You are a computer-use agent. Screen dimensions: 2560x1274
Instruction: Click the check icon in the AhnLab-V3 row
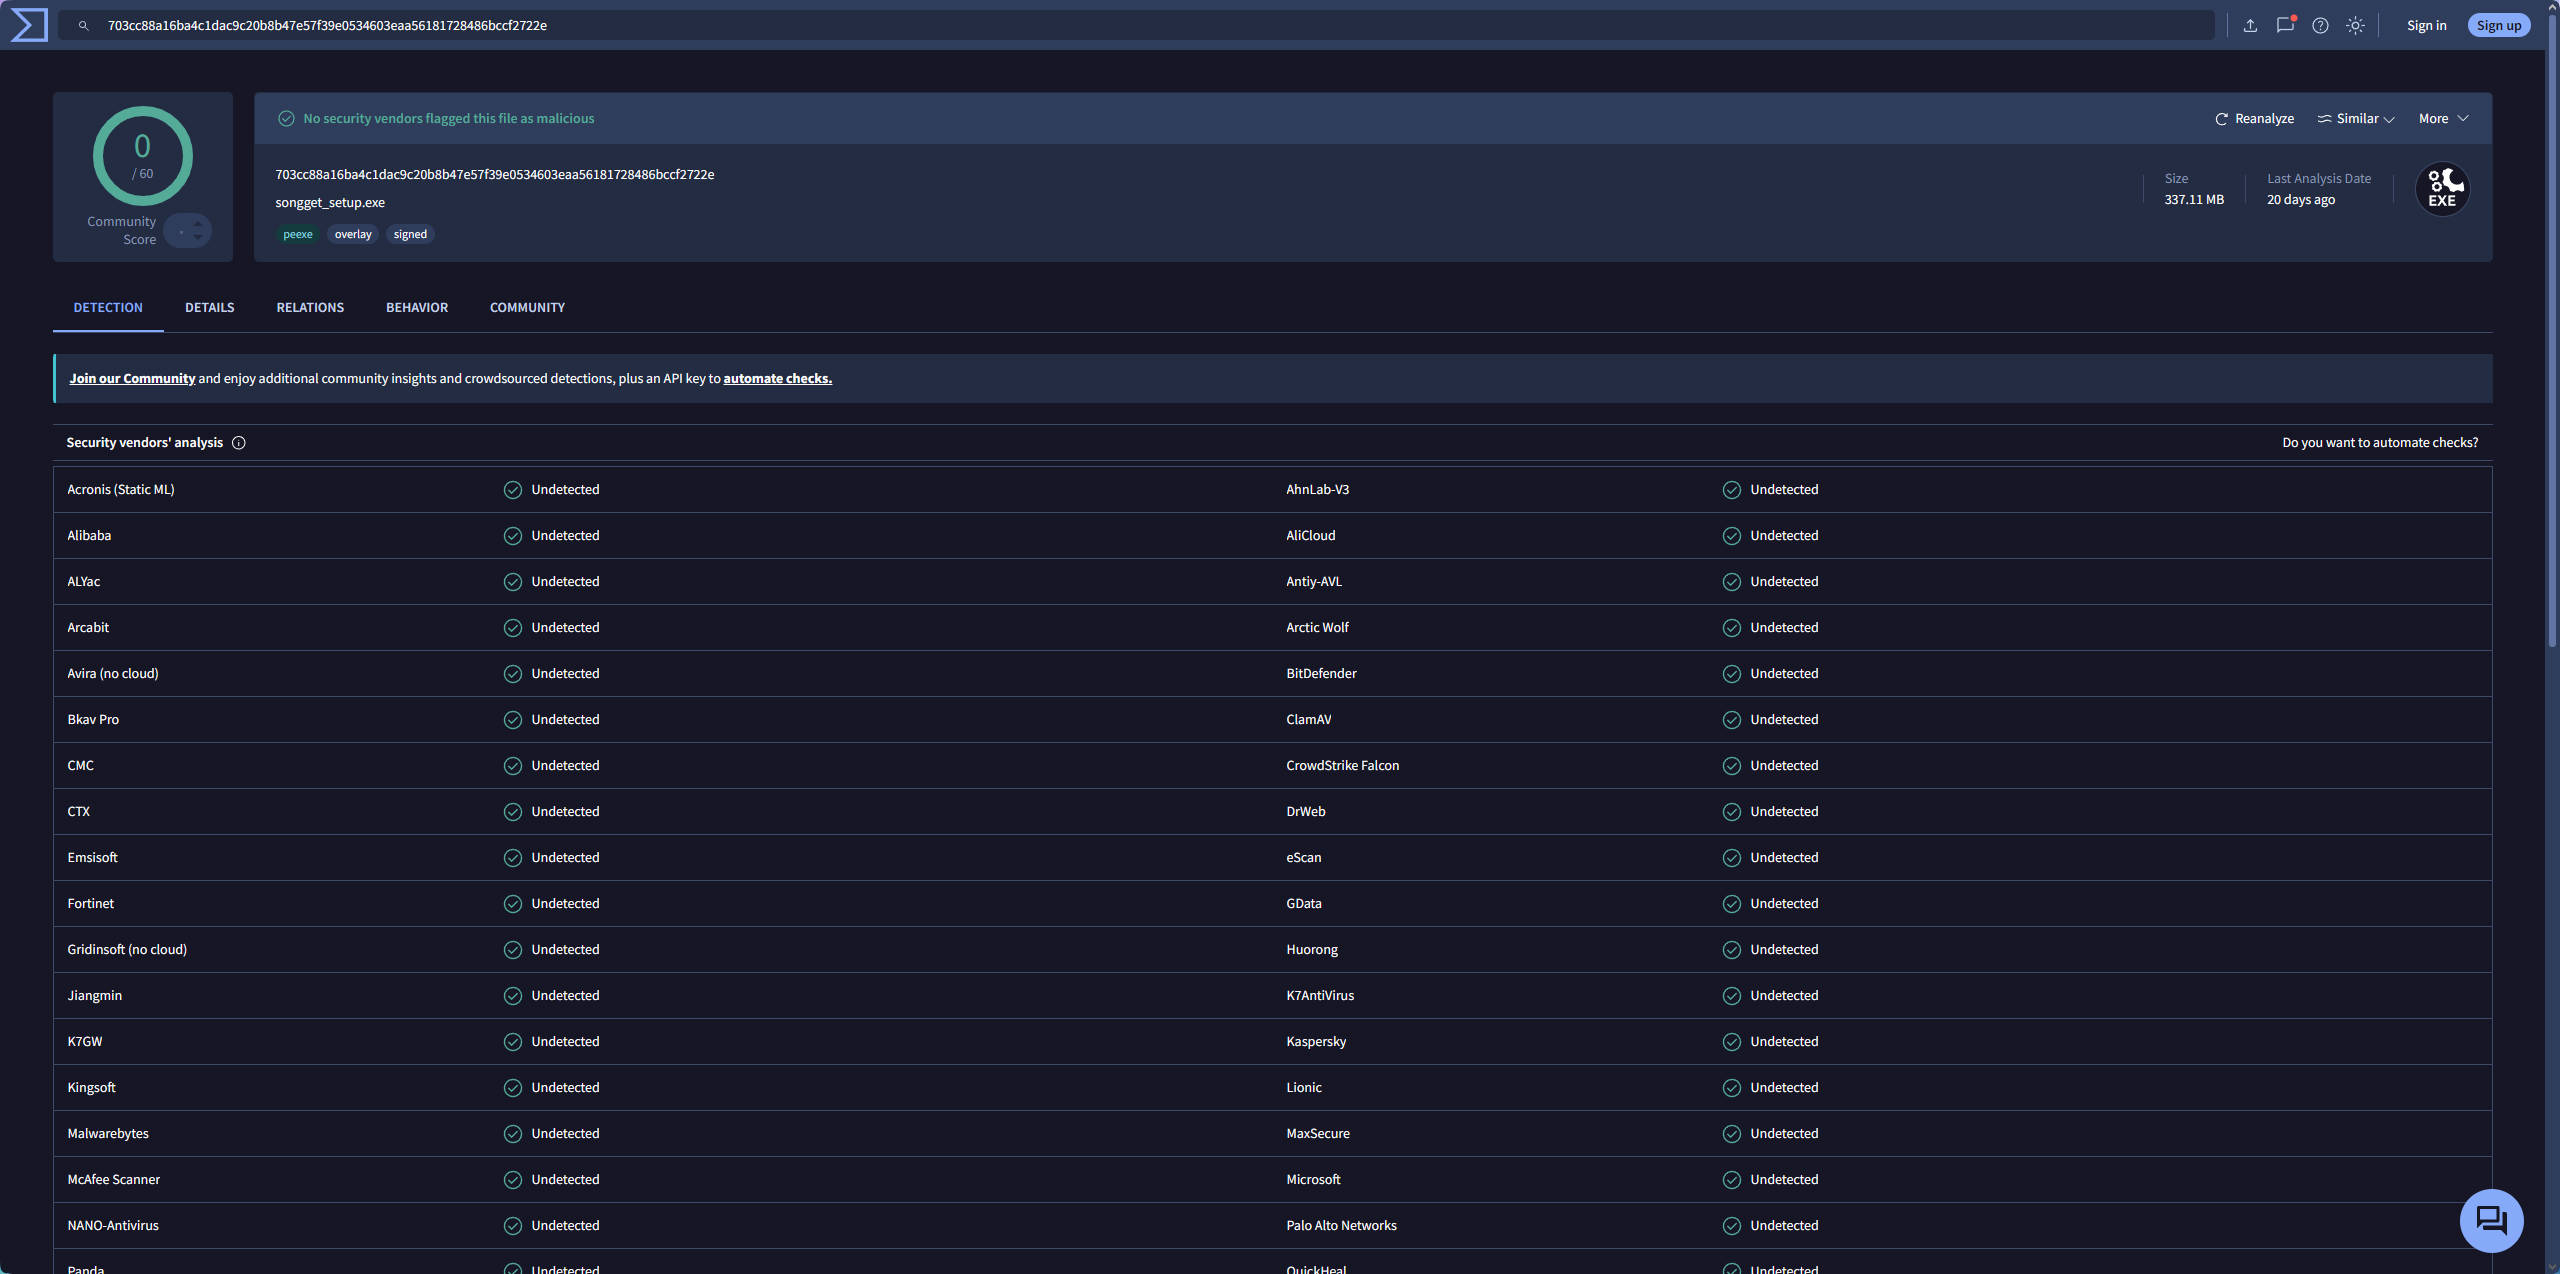pos(1732,490)
